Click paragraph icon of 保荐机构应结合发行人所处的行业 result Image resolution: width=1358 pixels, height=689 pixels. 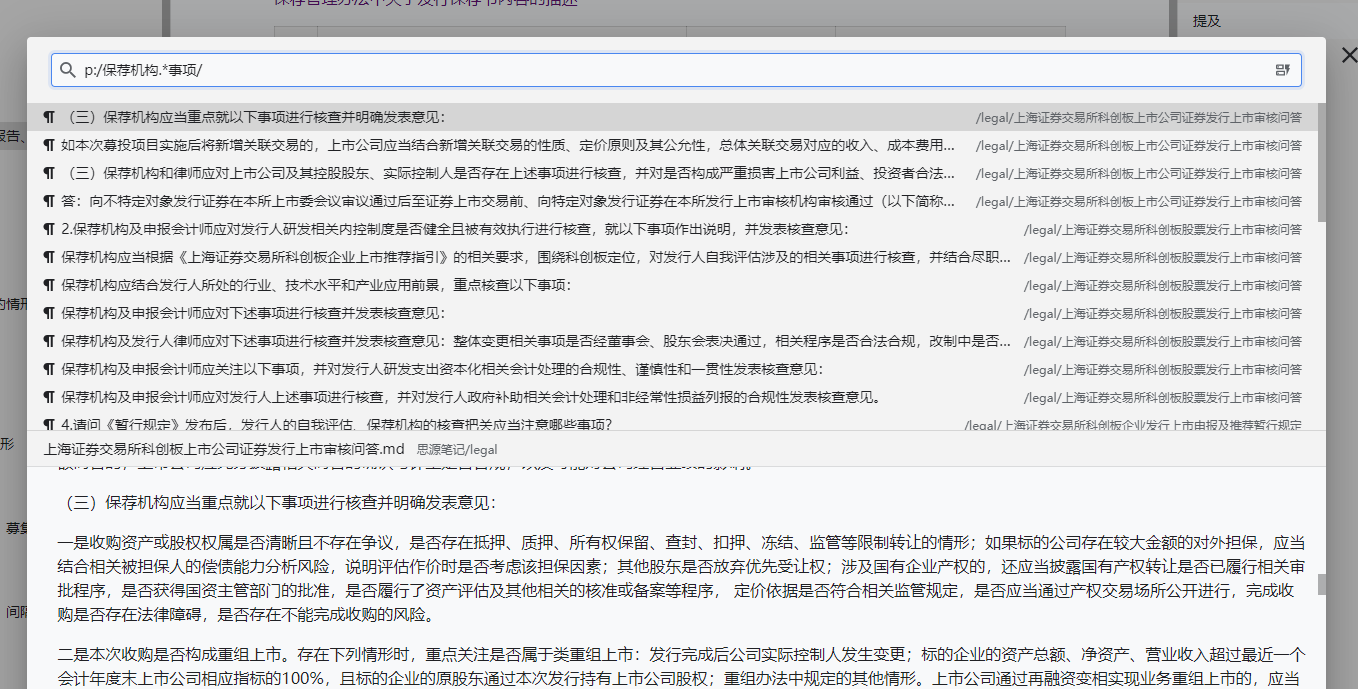pos(49,285)
